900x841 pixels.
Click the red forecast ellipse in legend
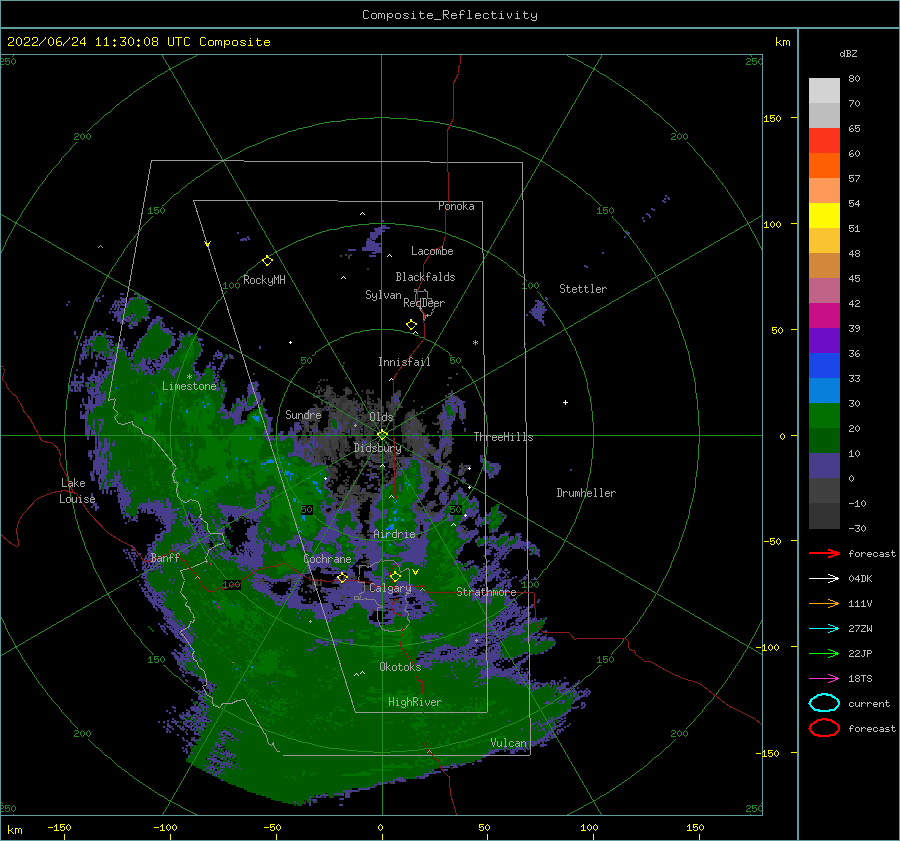click(x=824, y=728)
